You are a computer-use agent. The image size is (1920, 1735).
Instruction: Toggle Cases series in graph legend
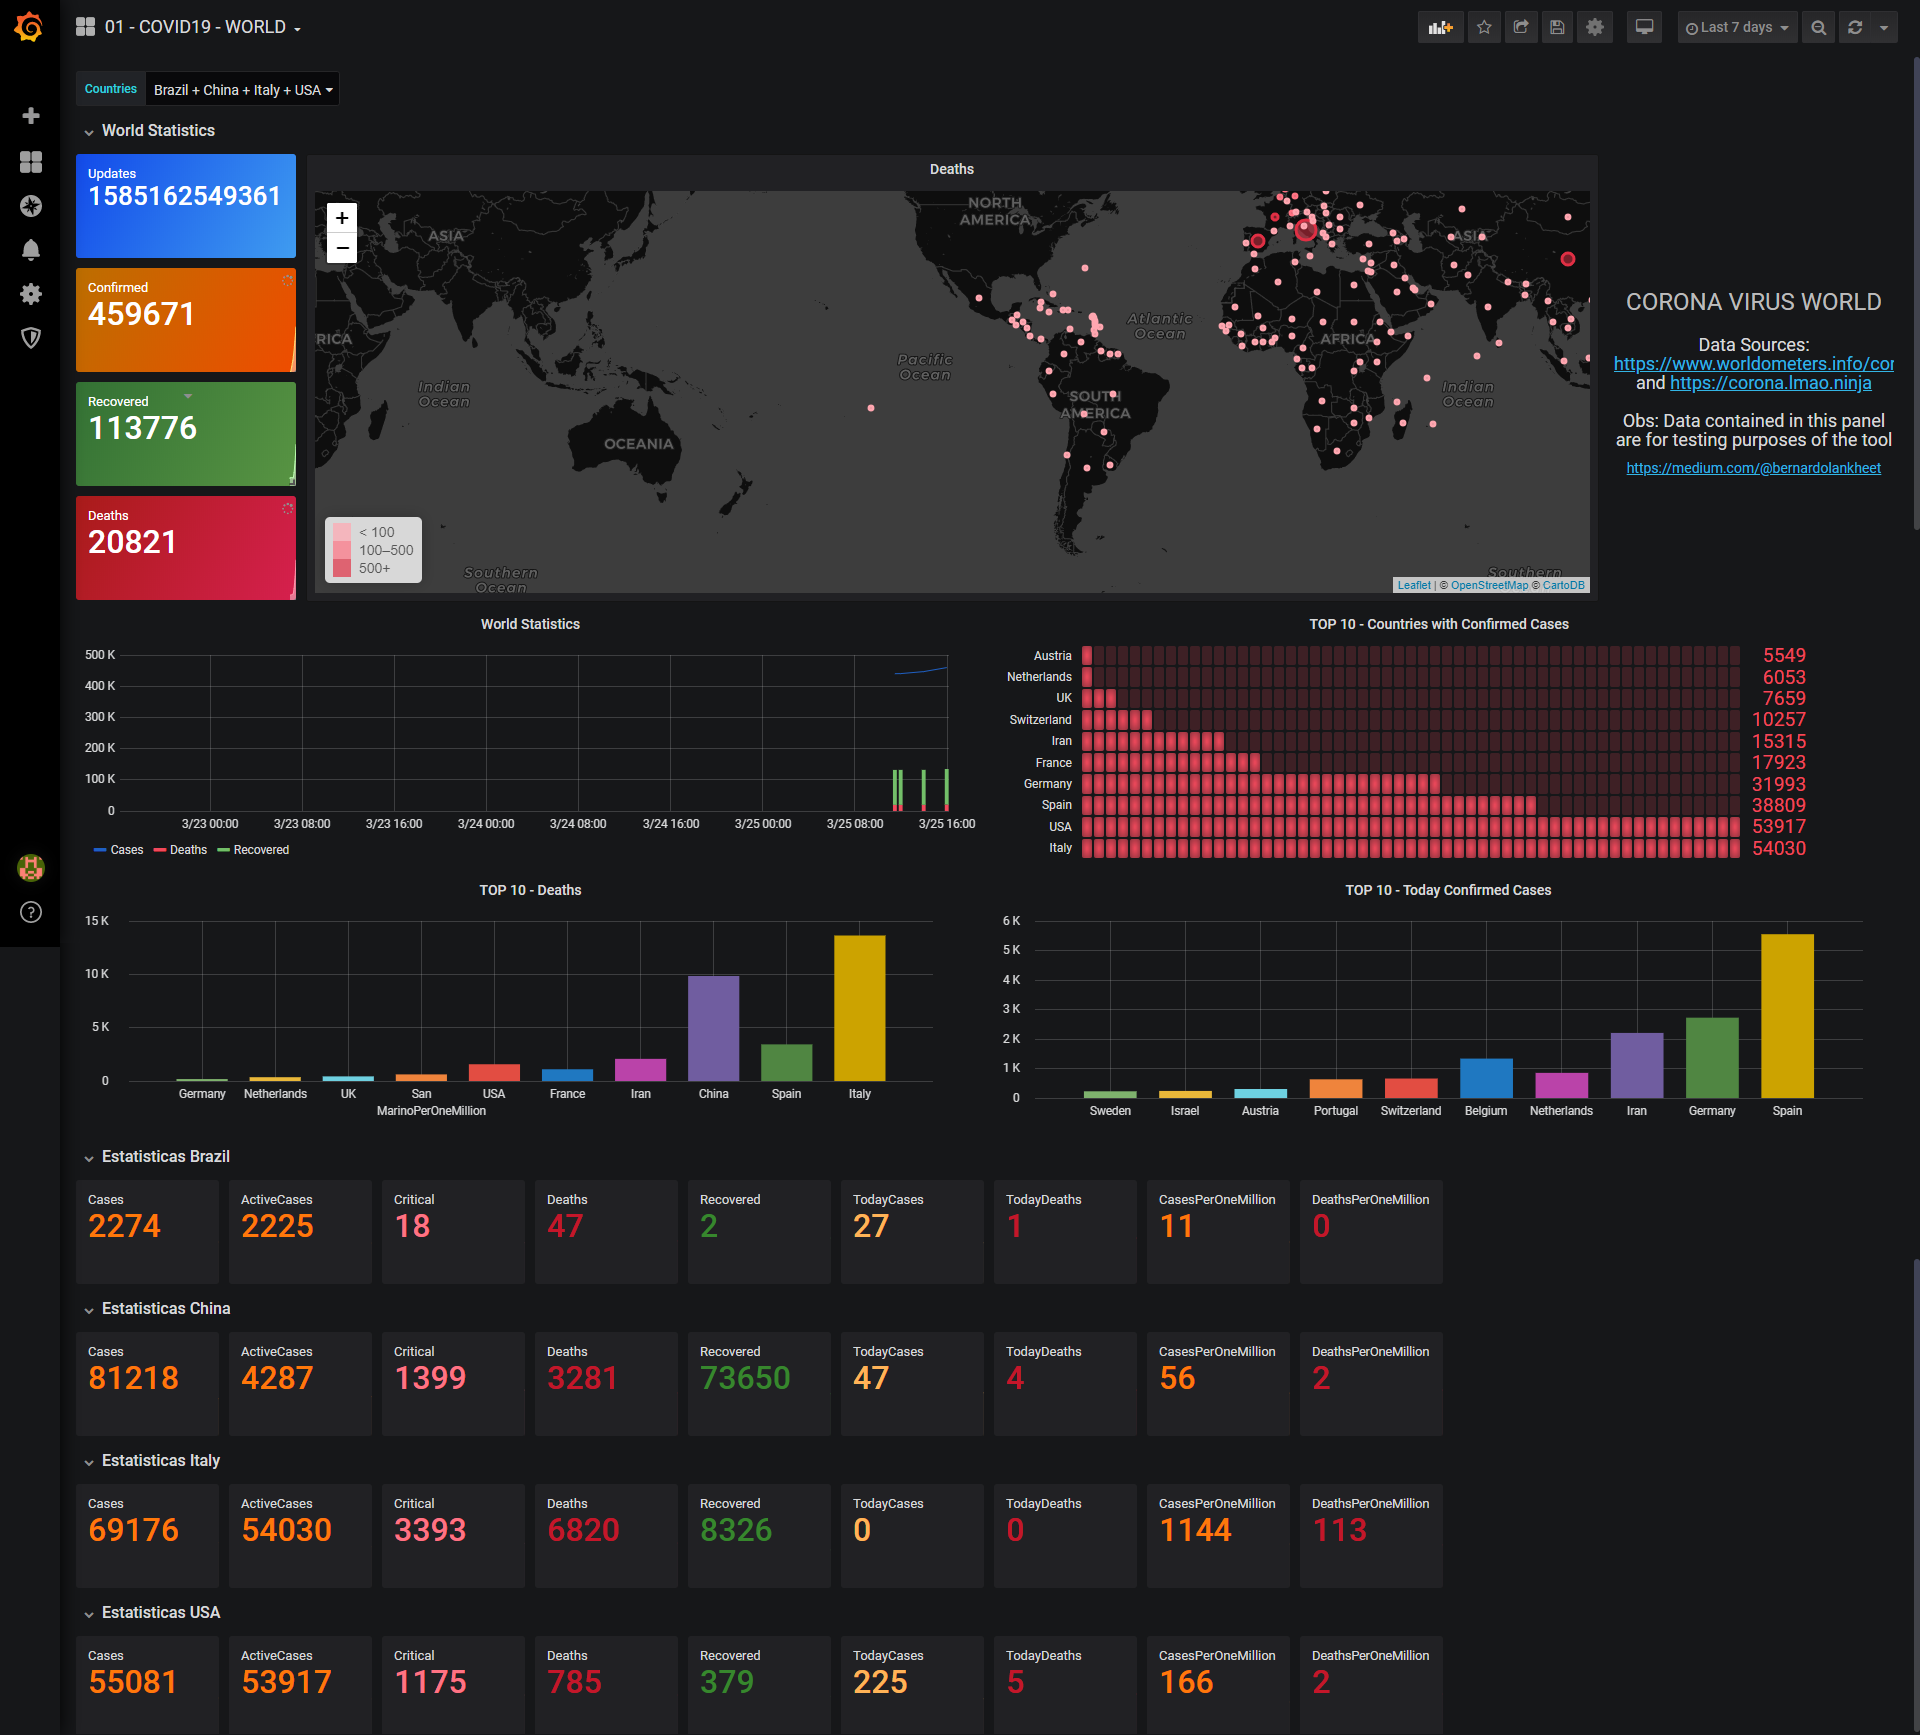point(126,850)
